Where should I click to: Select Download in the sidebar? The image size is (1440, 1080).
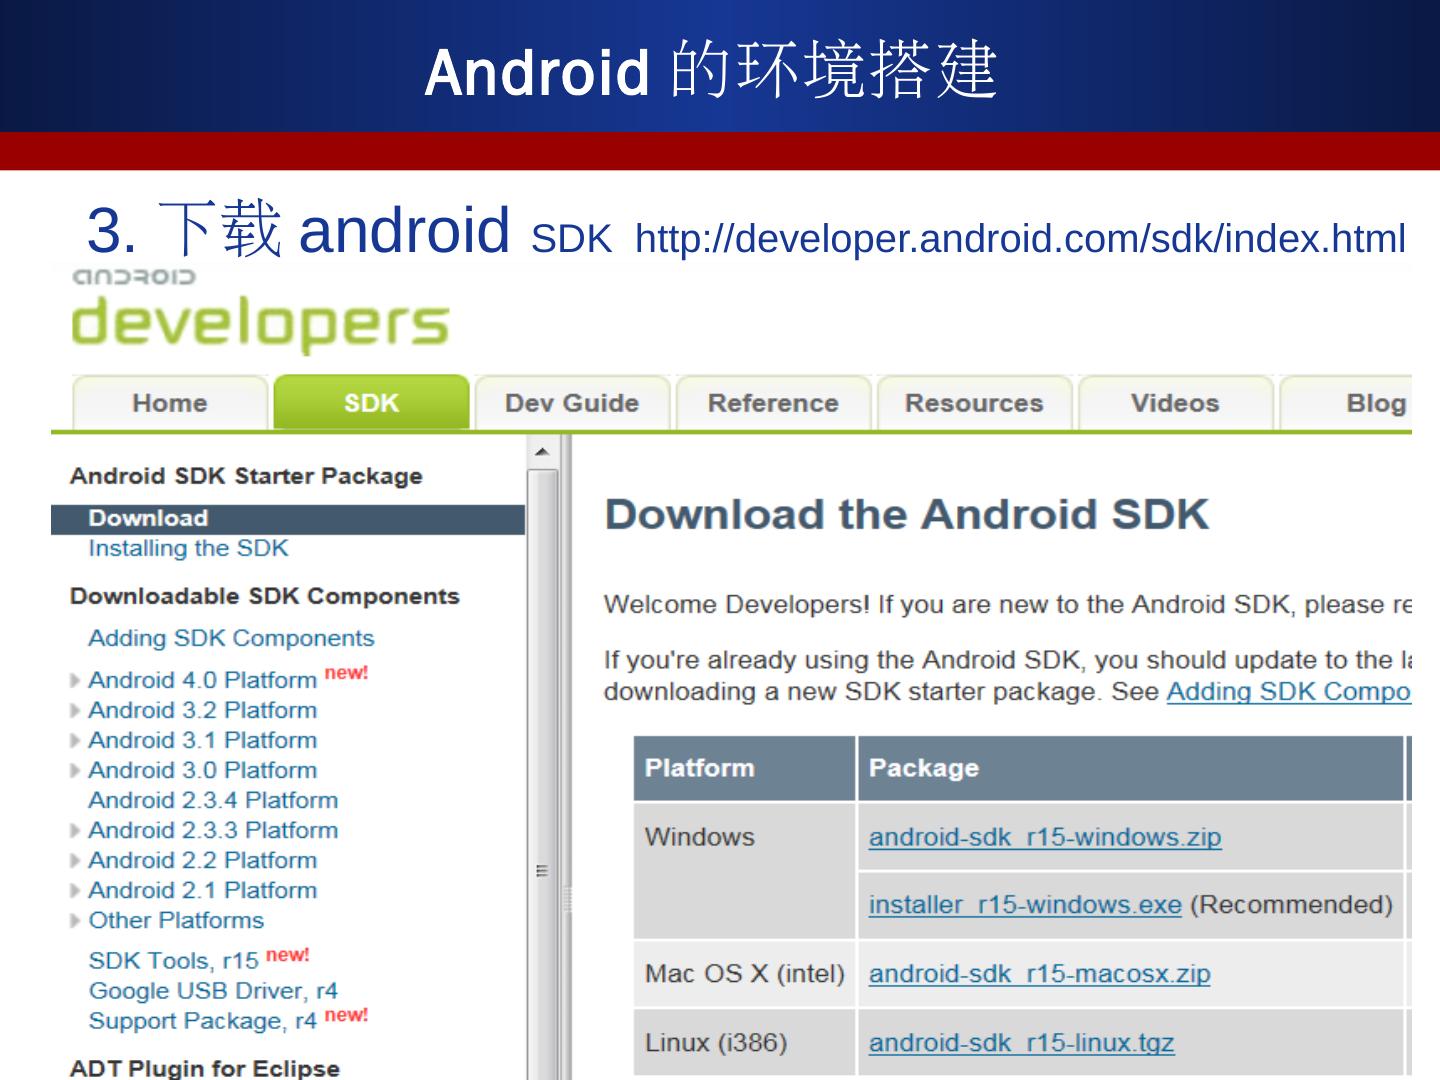coord(288,519)
